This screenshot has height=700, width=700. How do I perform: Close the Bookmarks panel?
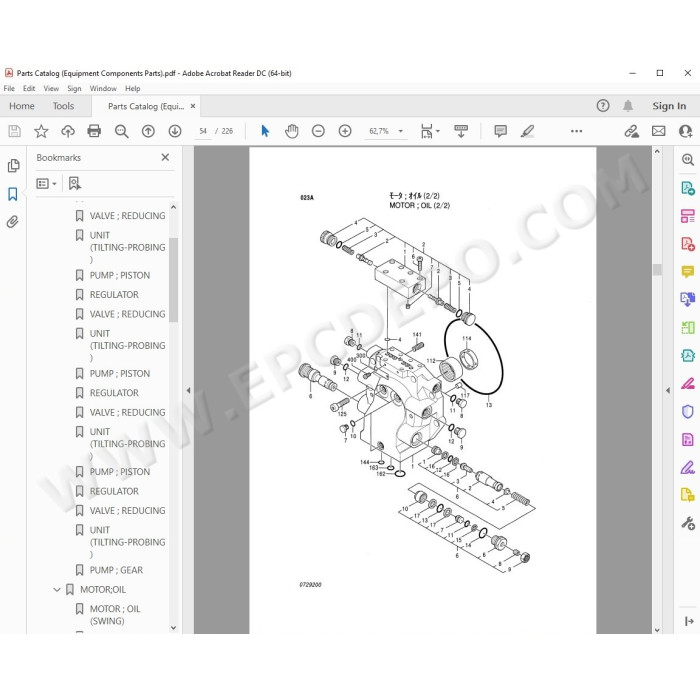coord(165,157)
